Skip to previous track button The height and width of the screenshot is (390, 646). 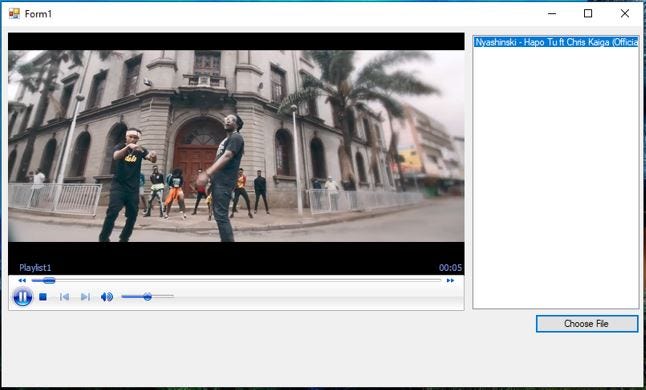[x=64, y=297]
